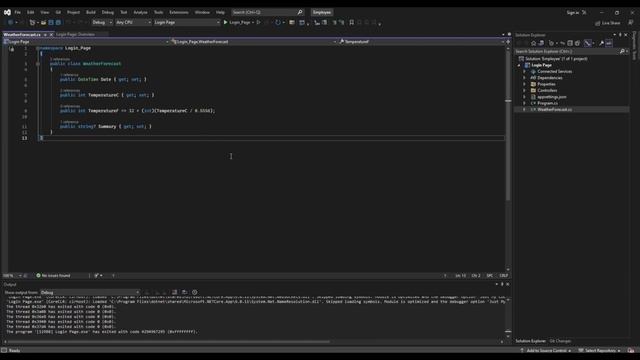This screenshot has width=640, height=360.
Task: Click the Save icon in the toolbar
Action: (x=51, y=22)
